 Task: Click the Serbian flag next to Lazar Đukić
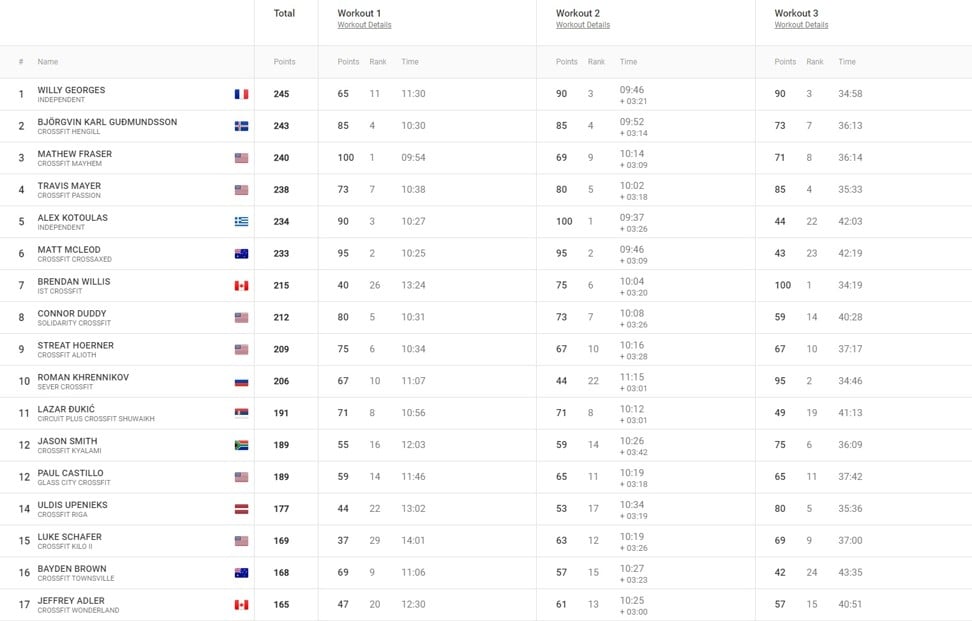point(241,413)
